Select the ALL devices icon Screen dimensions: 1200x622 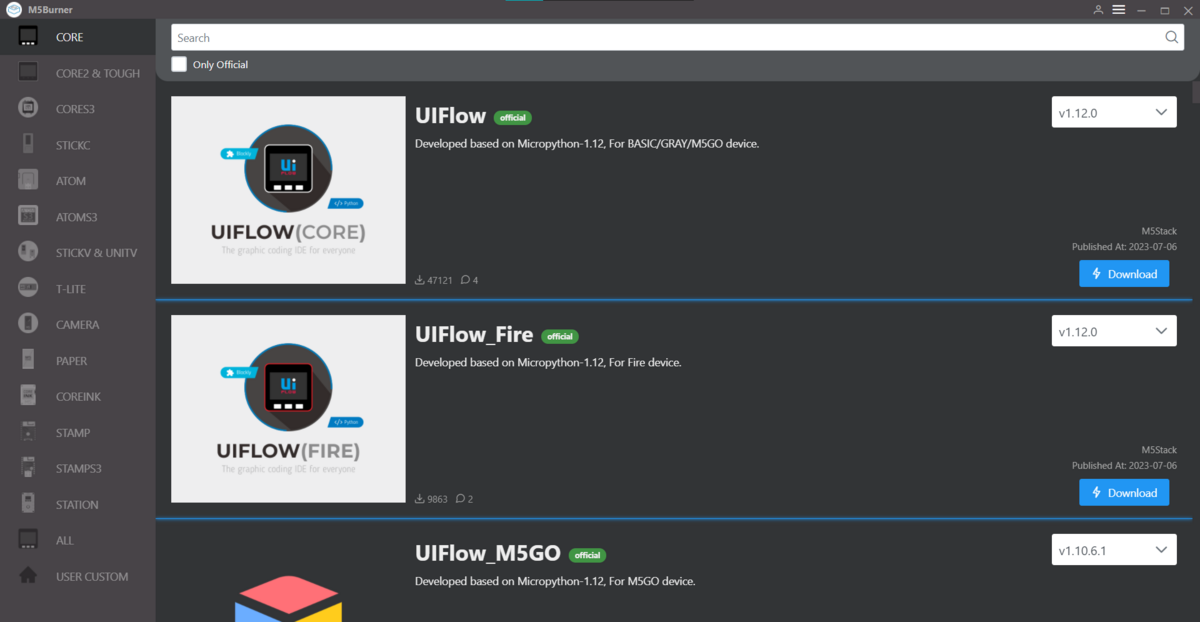[x=28, y=540]
